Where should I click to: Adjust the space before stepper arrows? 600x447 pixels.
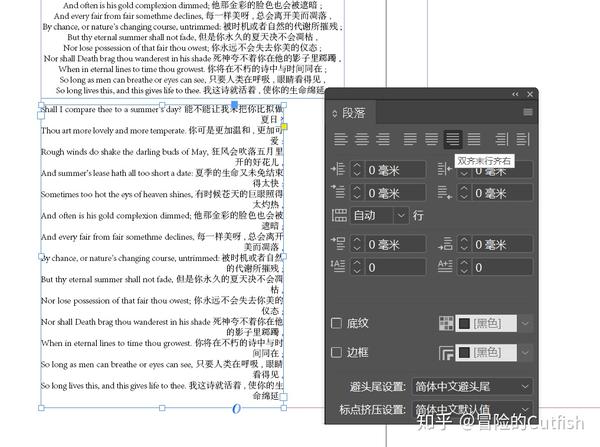(357, 244)
